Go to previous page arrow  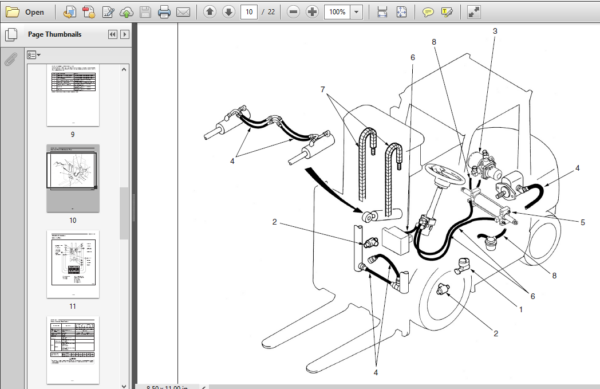coord(210,12)
